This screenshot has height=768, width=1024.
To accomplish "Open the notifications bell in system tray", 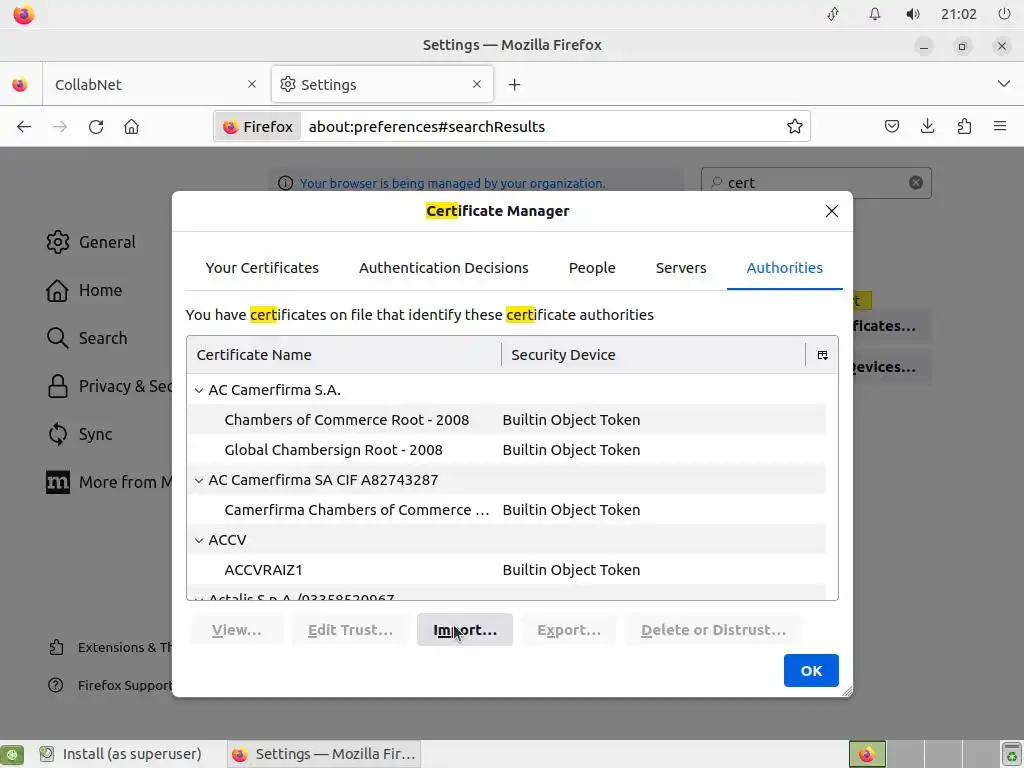I will point(874,14).
